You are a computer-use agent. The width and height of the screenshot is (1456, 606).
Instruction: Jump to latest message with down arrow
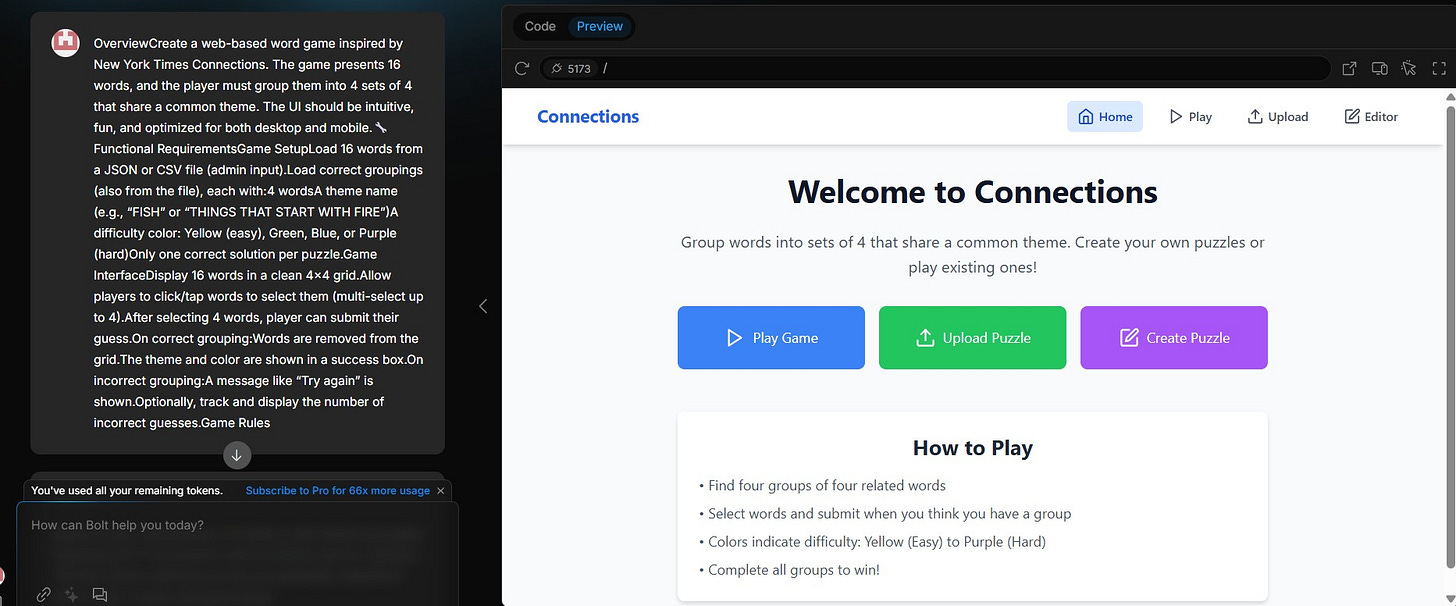(237, 455)
